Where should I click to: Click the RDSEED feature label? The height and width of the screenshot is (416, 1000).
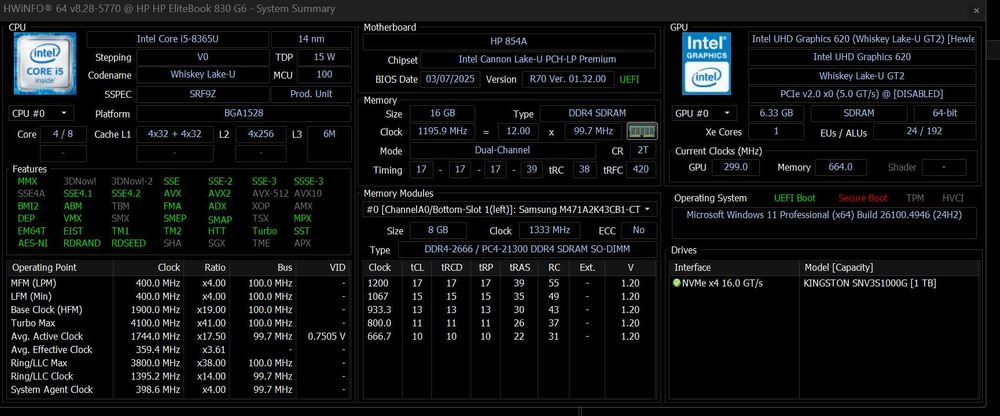[128, 243]
